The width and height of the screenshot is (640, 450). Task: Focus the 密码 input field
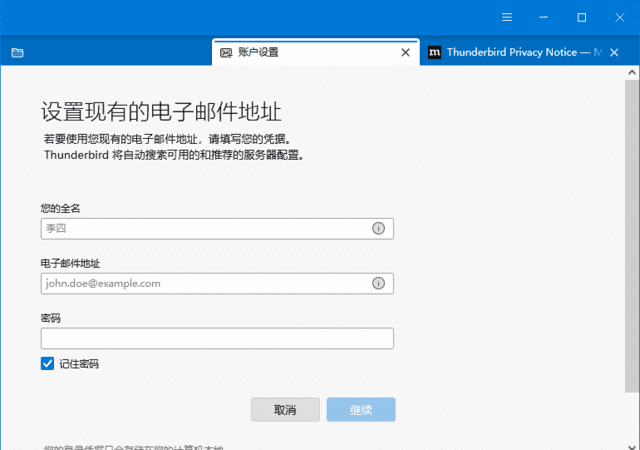217,338
